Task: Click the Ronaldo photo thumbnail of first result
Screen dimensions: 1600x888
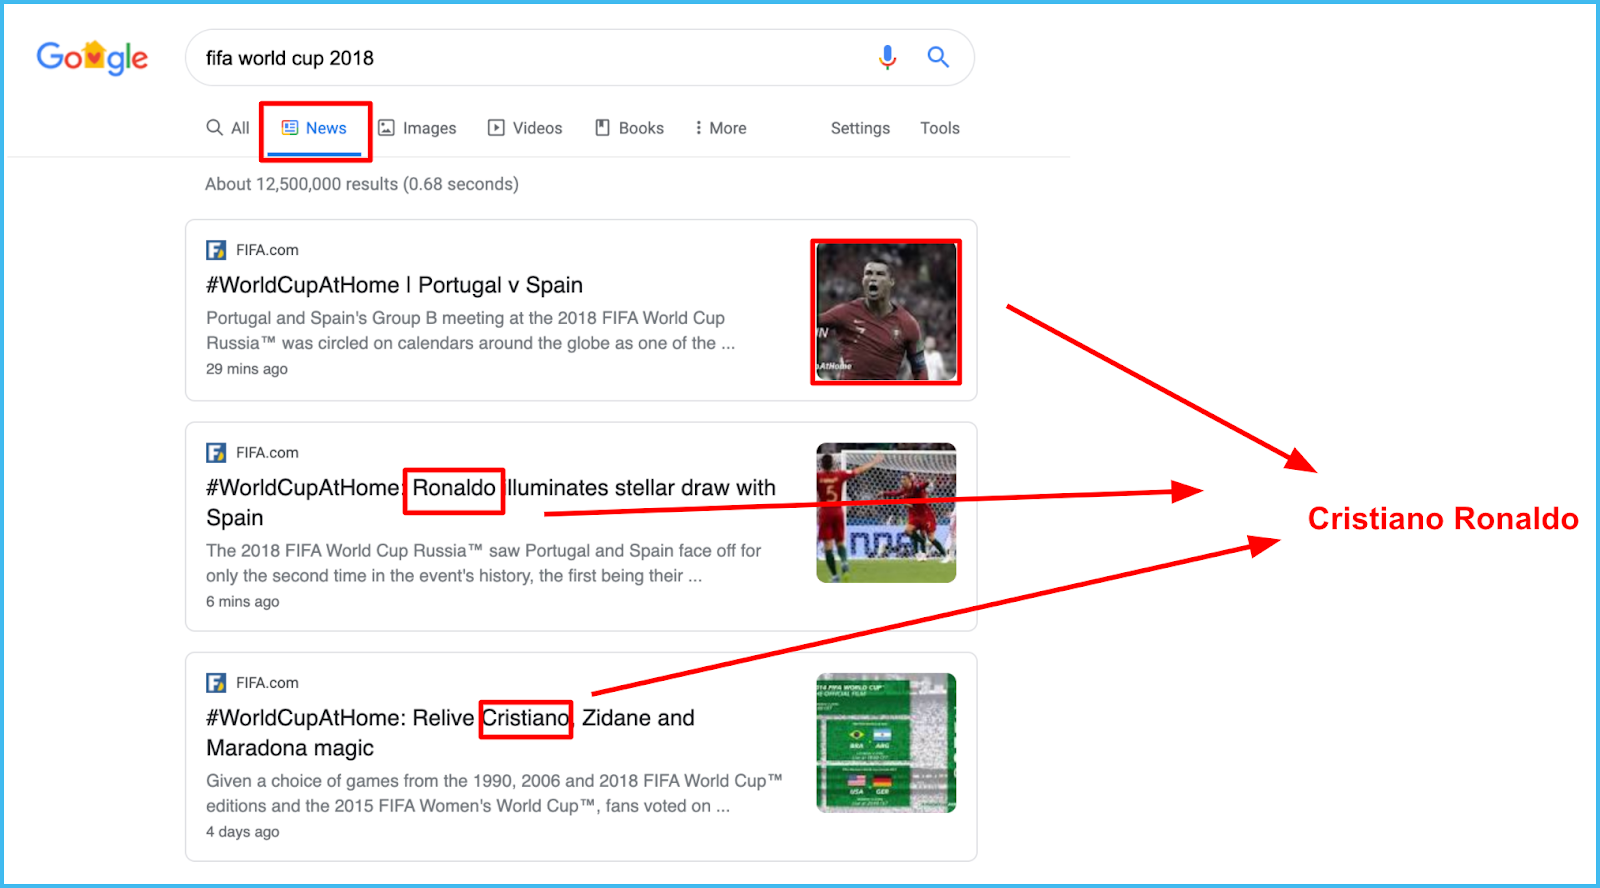Action: coord(886,312)
